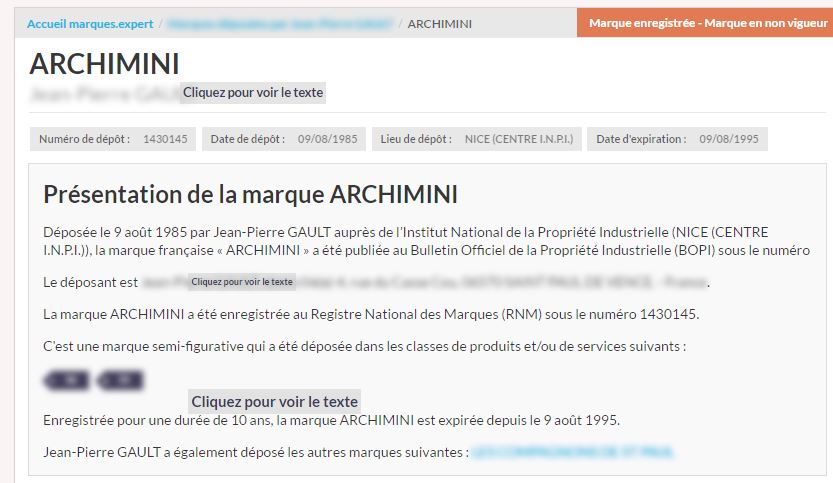Image resolution: width=833 pixels, height=483 pixels.
Task: Select the Date de dépôt 09/08/1985 field
Action: point(284,139)
